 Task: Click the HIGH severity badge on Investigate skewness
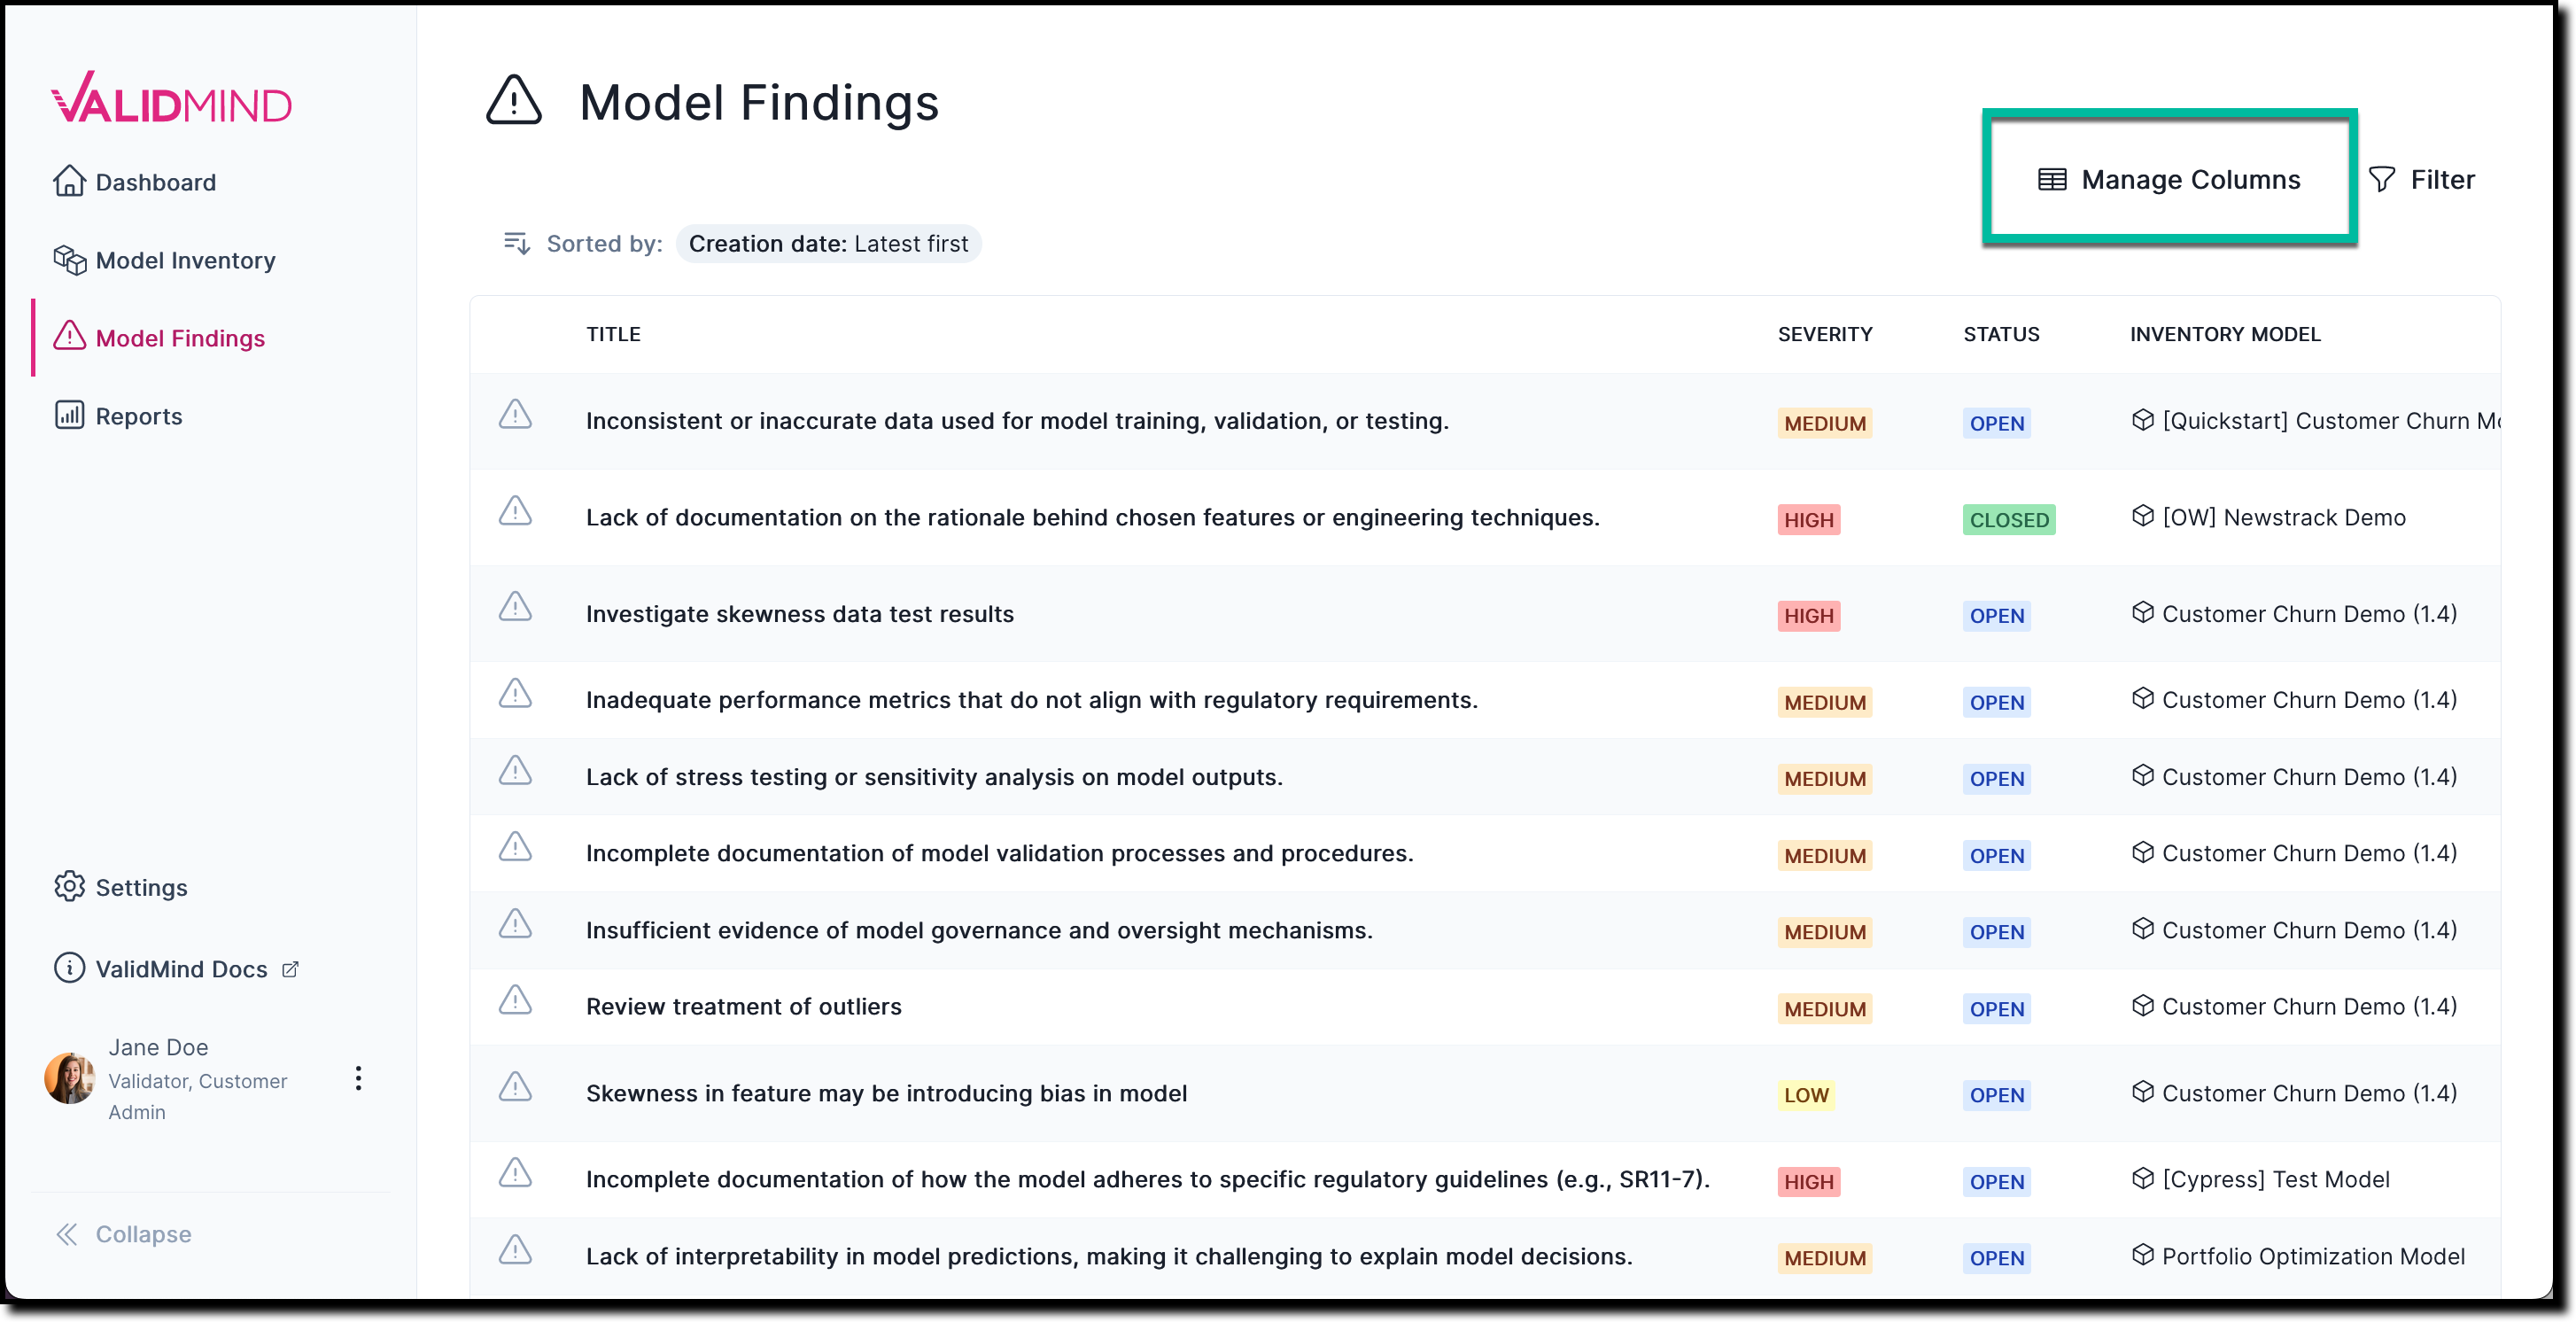pyautogui.click(x=1808, y=616)
